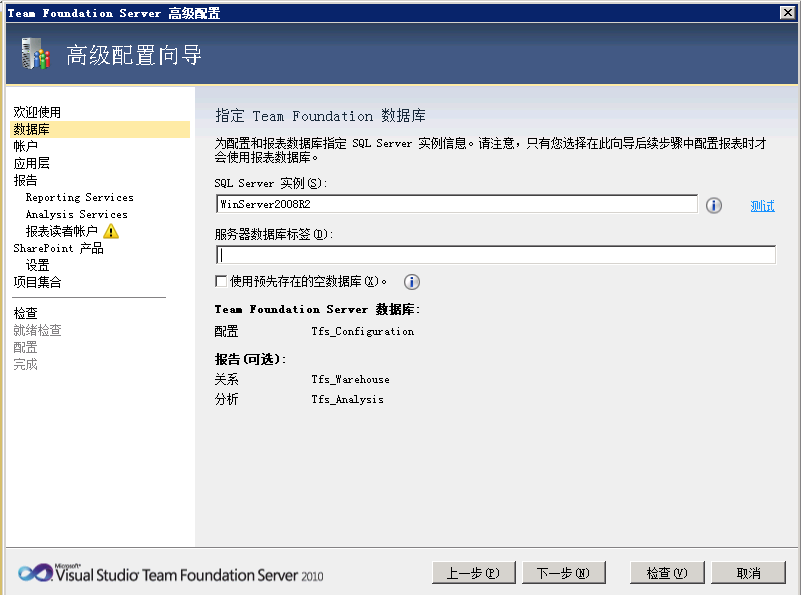The width and height of the screenshot is (801, 595).
Task: Select 检查 section in the sidebar
Action: [x=25, y=313]
